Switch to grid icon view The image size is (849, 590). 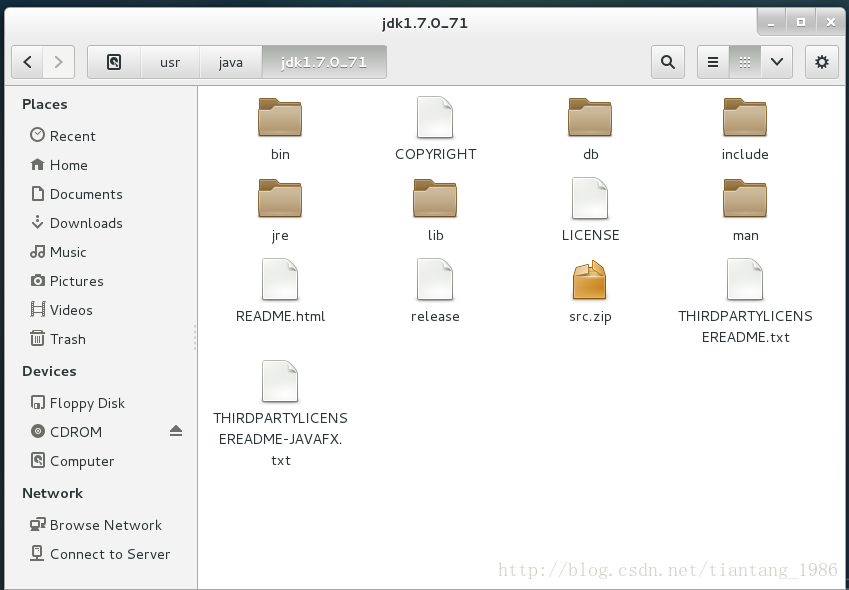pyautogui.click(x=745, y=62)
